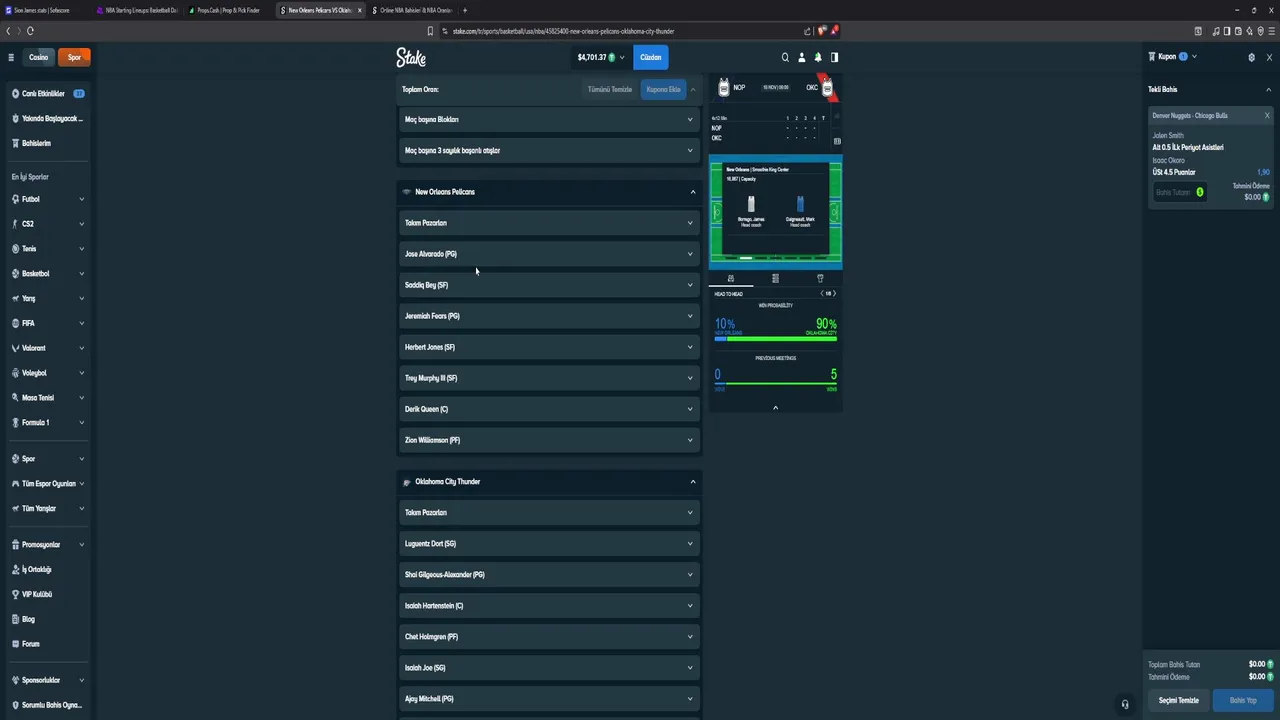Click the Bahislerim icon in sidebar

(x=15, y=143)
